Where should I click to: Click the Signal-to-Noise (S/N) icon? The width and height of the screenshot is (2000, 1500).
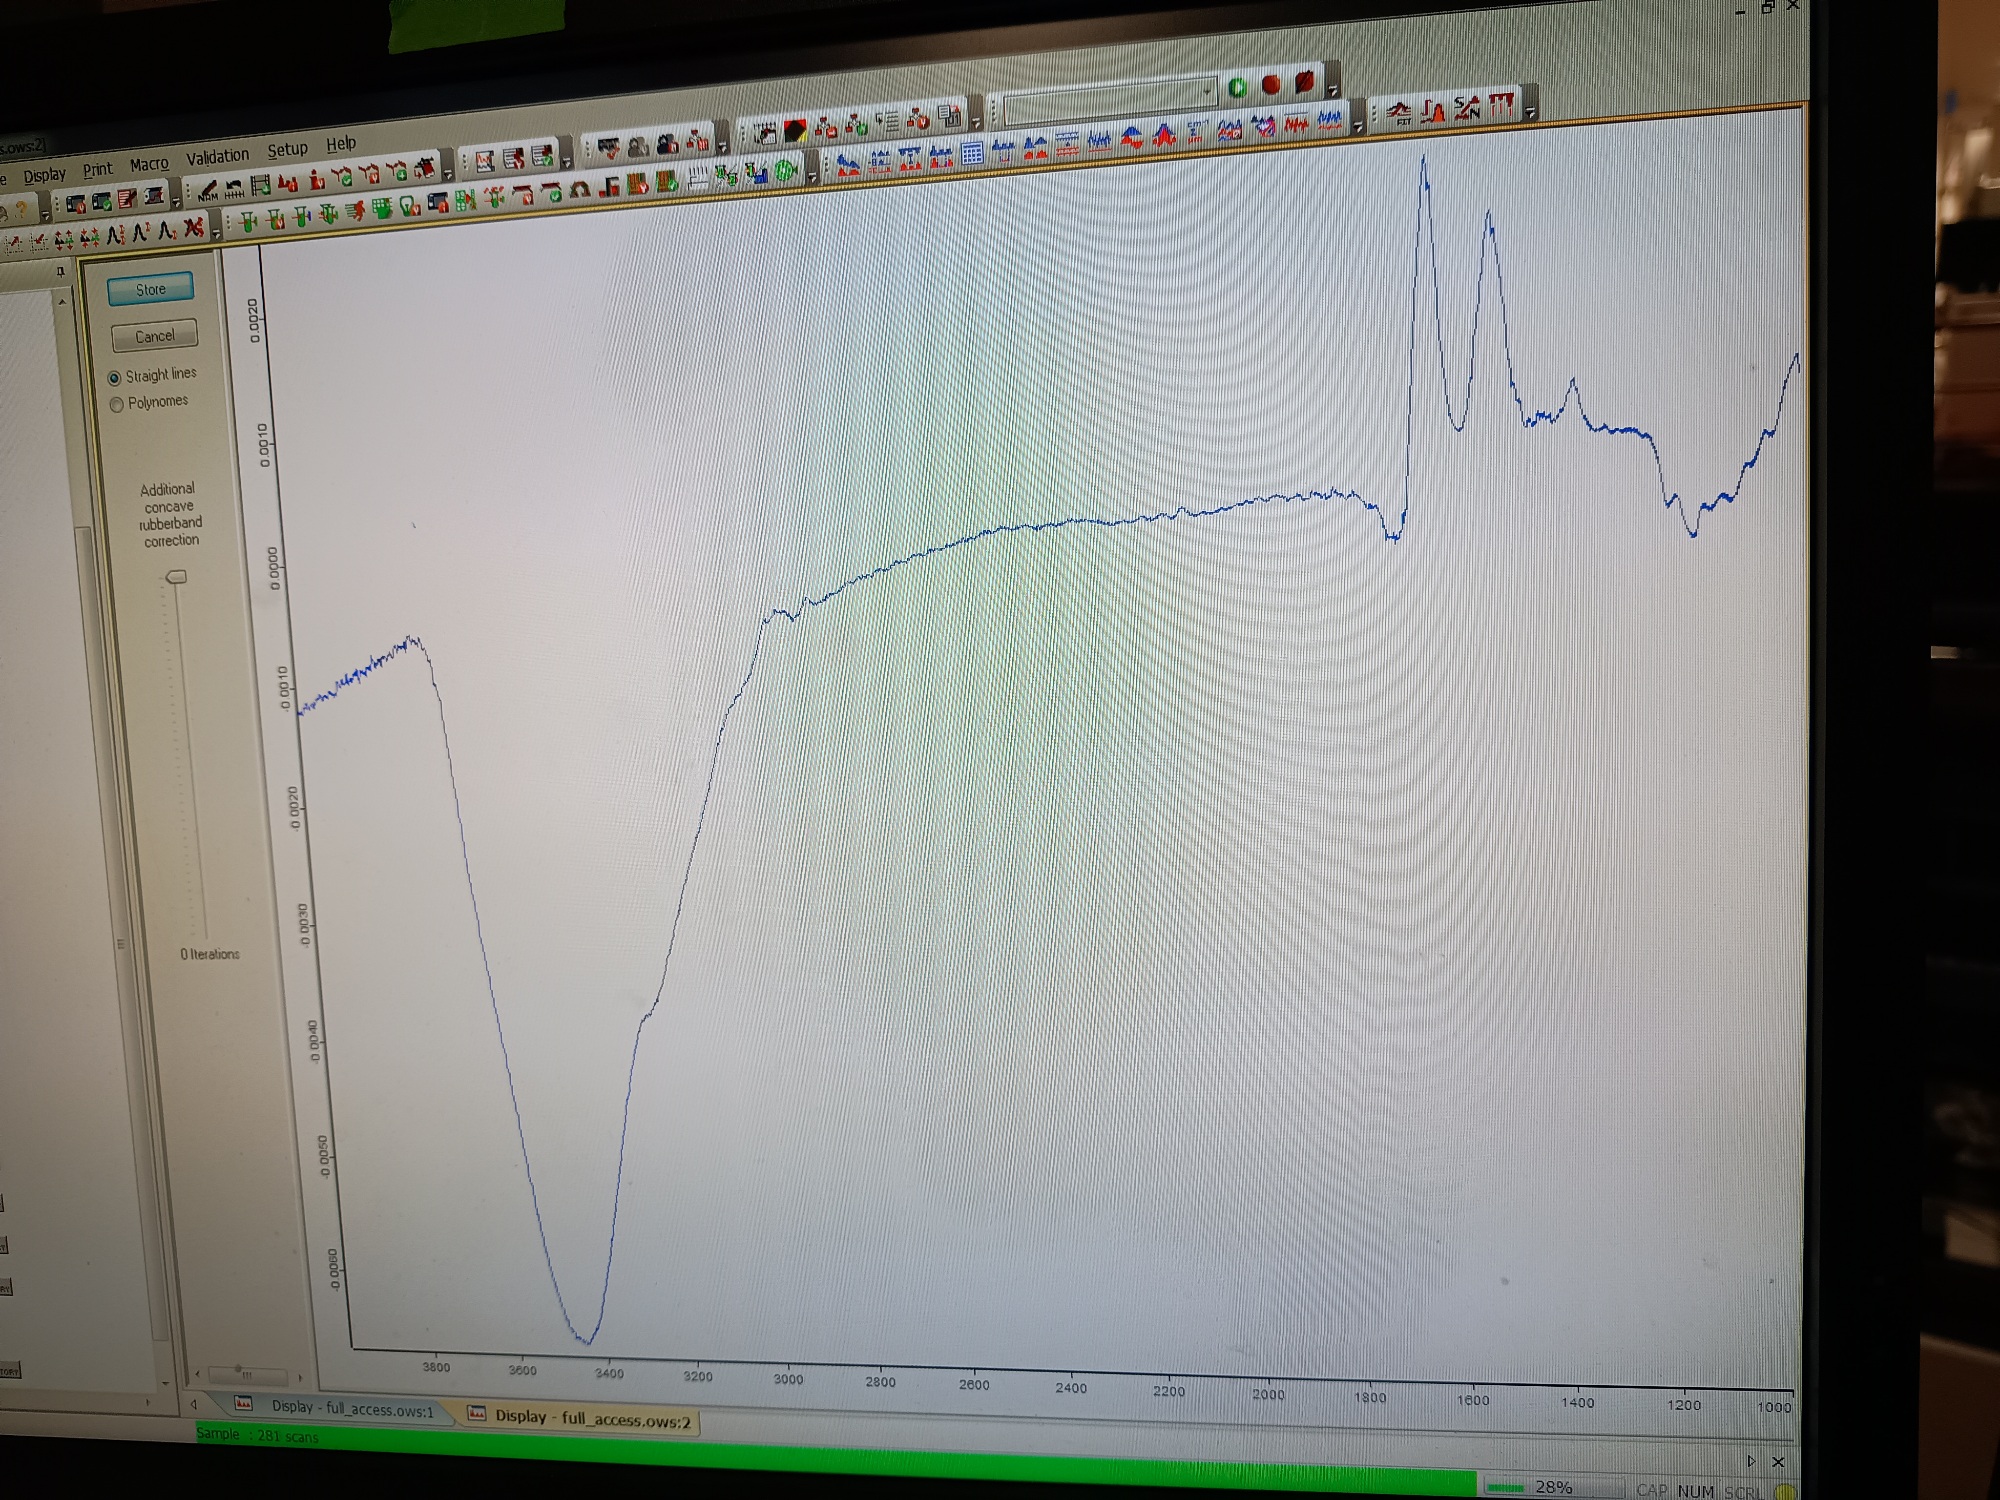point(1467,108)
